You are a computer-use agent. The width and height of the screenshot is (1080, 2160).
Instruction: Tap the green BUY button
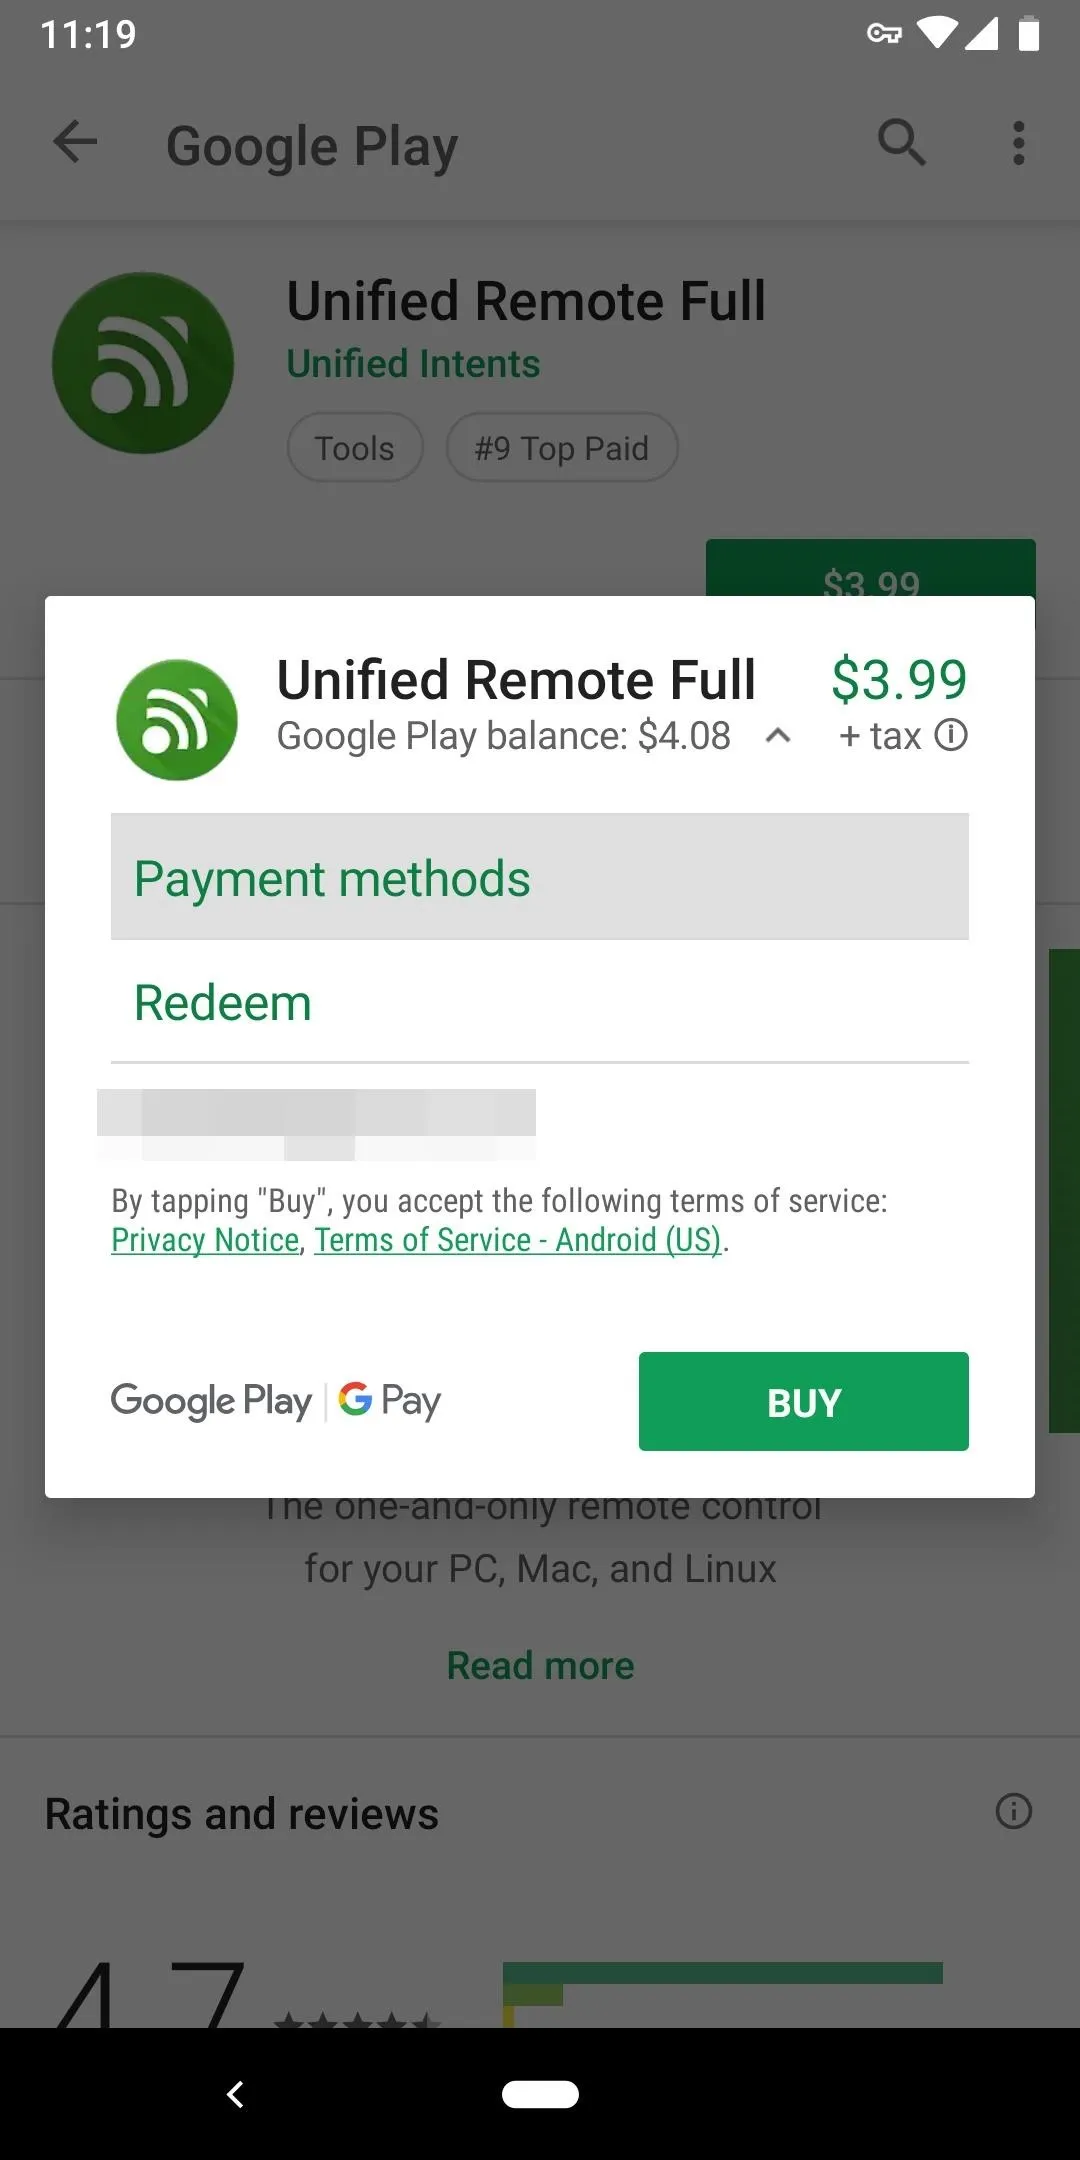click(804, 1401)
